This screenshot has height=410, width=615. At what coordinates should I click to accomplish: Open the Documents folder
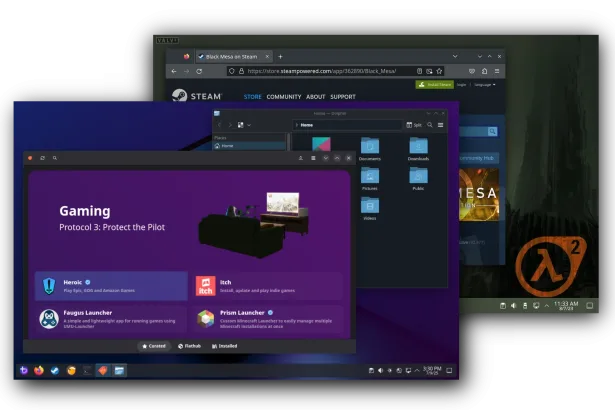tap(369, 148)
